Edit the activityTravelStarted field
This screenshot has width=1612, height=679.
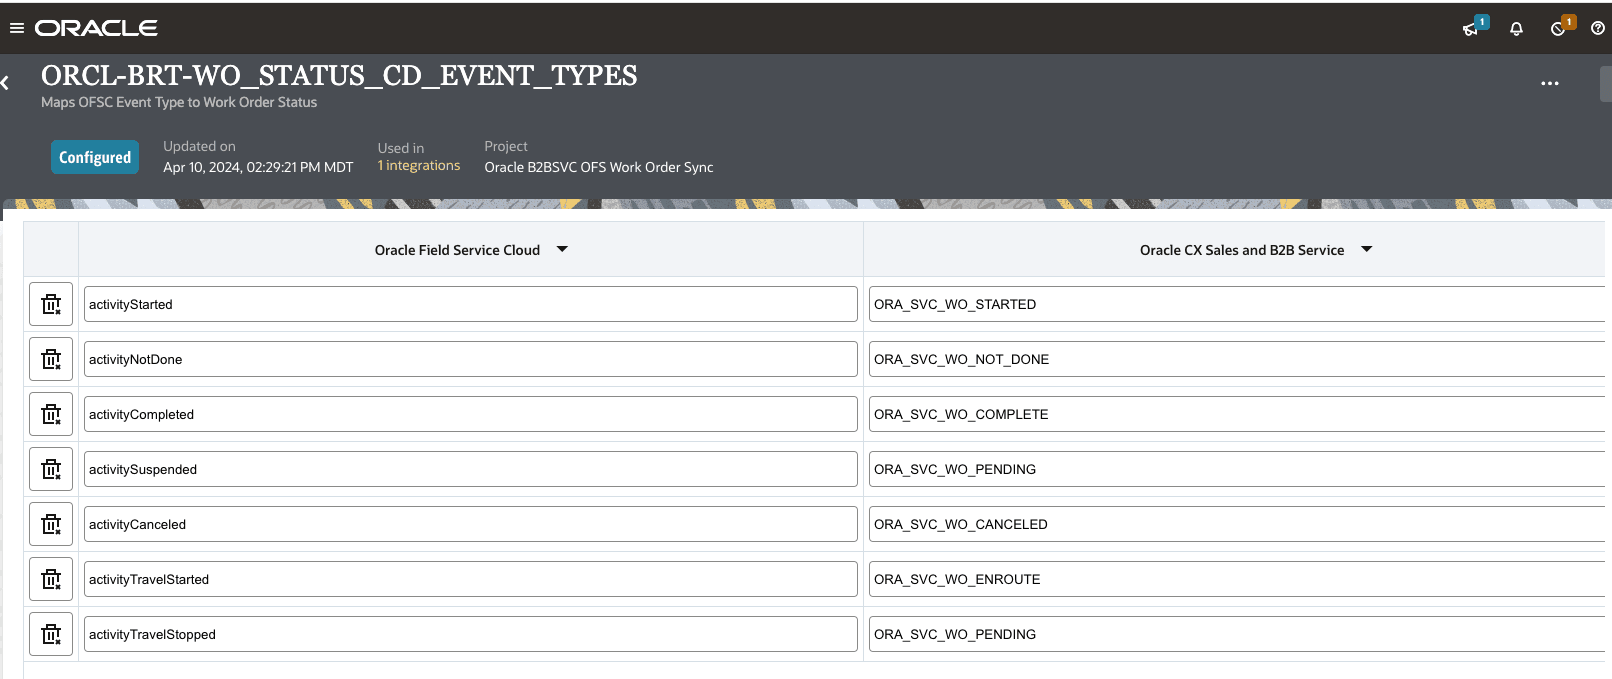(471, 579)
